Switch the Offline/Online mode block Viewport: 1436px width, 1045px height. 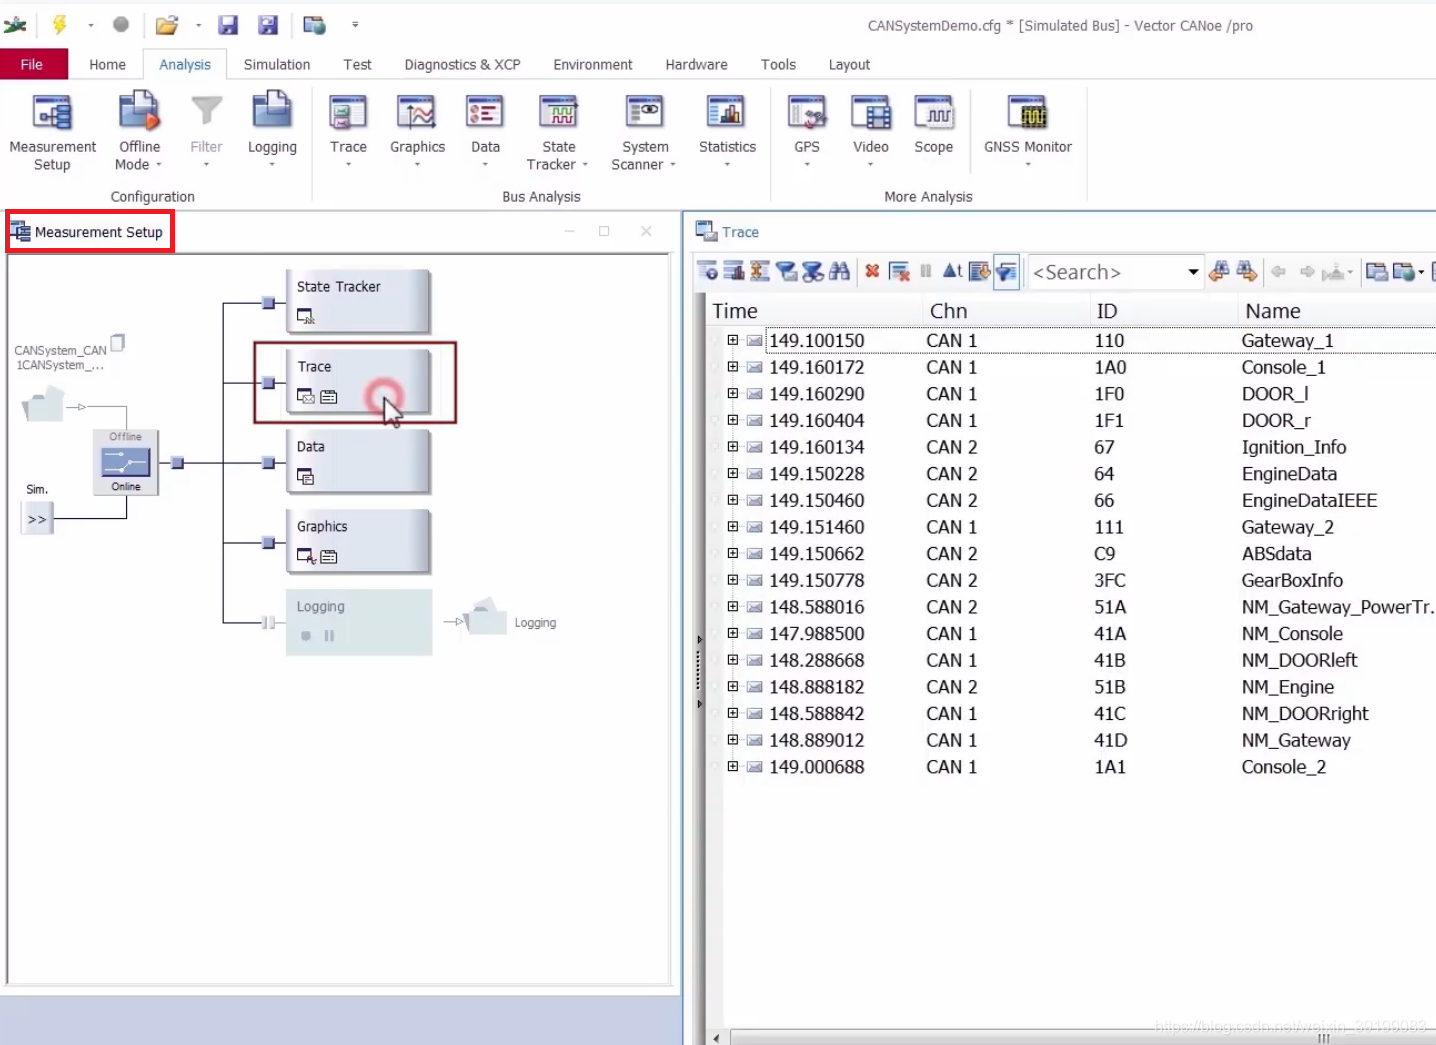(126, 462)
